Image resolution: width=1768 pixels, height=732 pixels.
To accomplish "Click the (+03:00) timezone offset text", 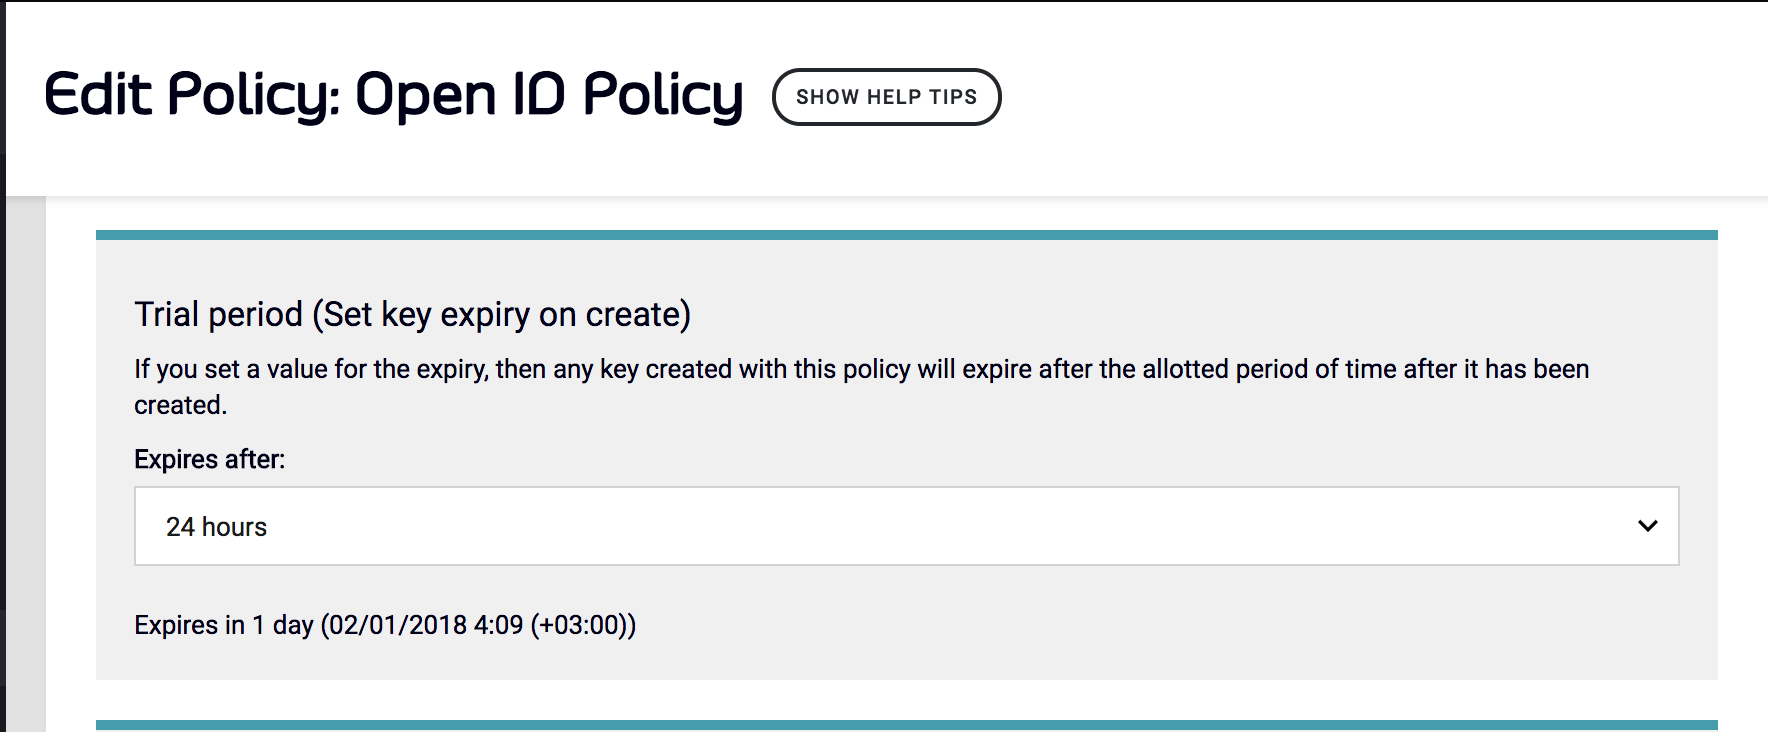I will pyautogui.click(x=582, y=625).
